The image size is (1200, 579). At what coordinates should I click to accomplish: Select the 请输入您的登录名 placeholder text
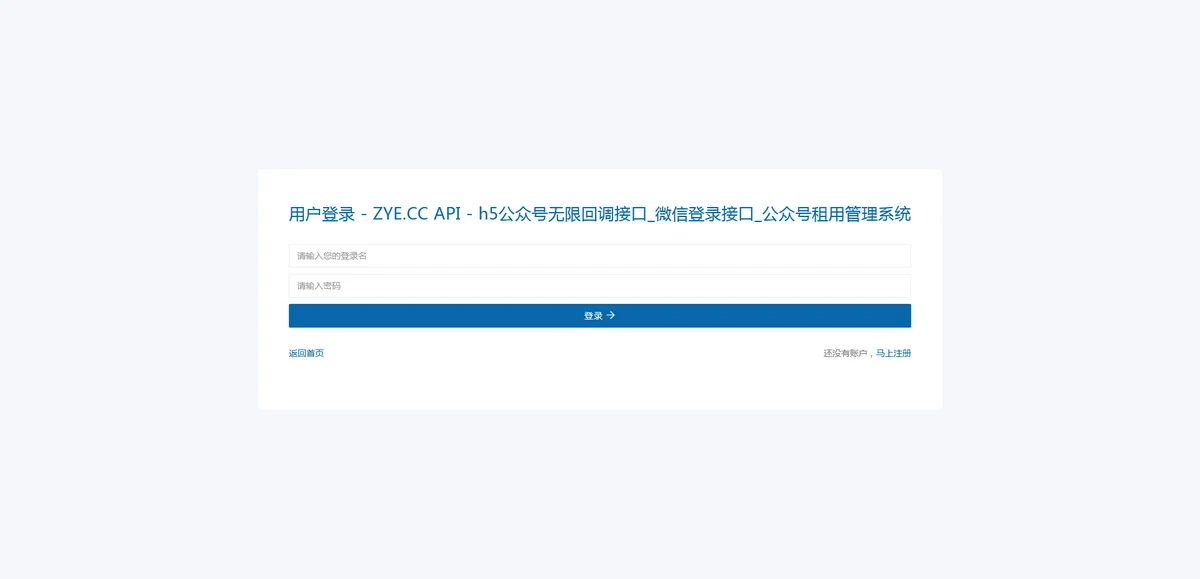332,256
